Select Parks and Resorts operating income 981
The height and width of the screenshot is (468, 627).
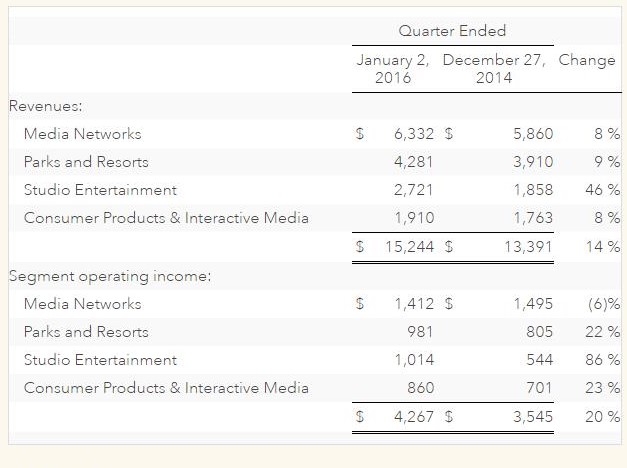(420, 332)
